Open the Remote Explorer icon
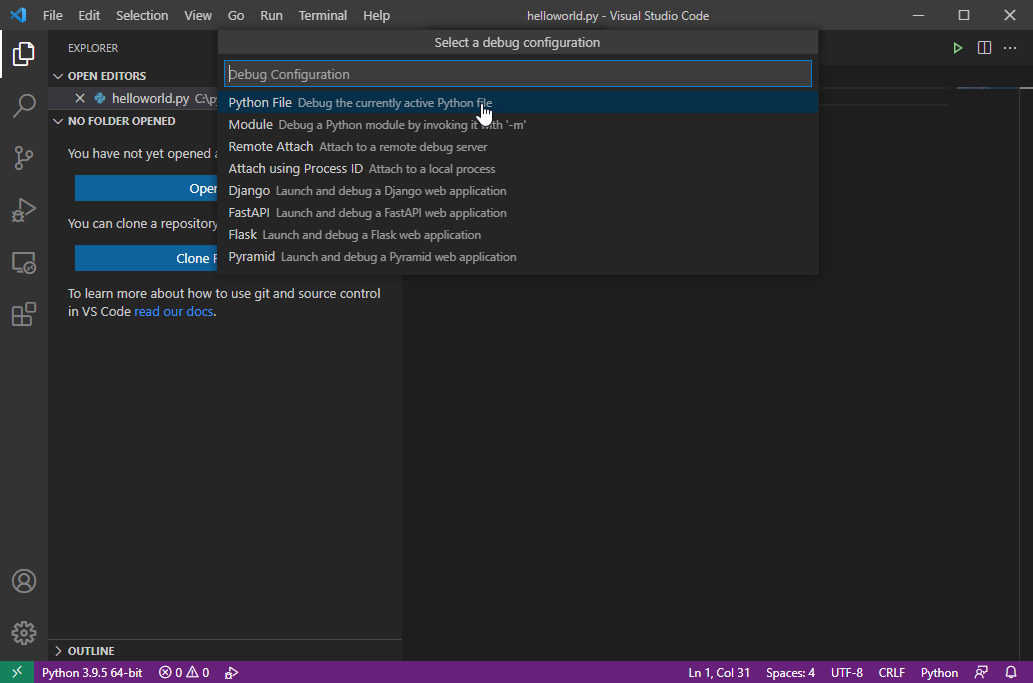This screenshot has height=683, width=1033. pos(24,262)
